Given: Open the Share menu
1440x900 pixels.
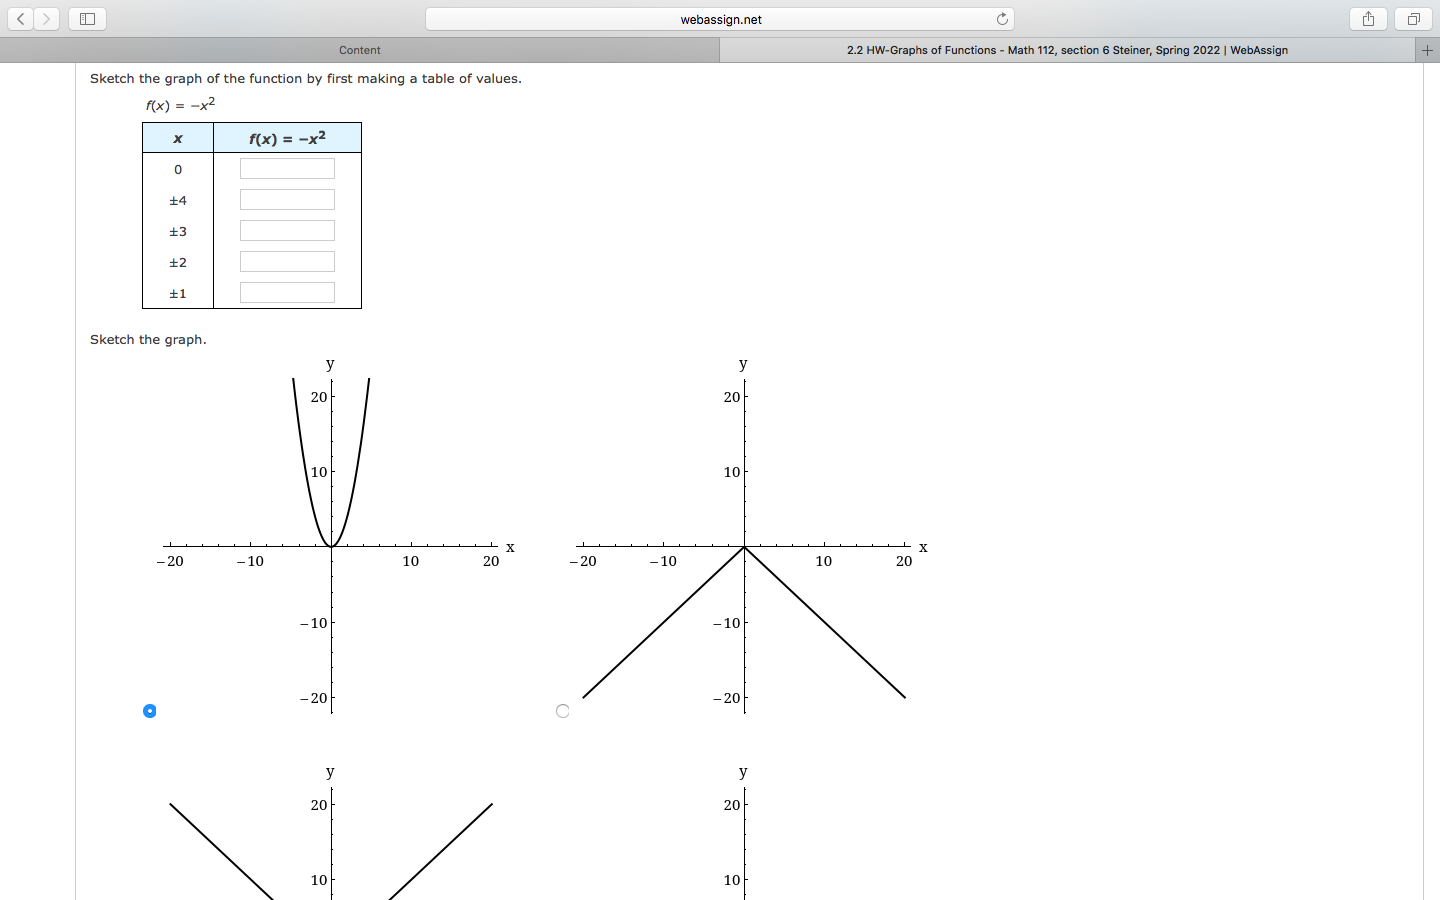Looking at the screenshot, I should (x=1368, y=19).
